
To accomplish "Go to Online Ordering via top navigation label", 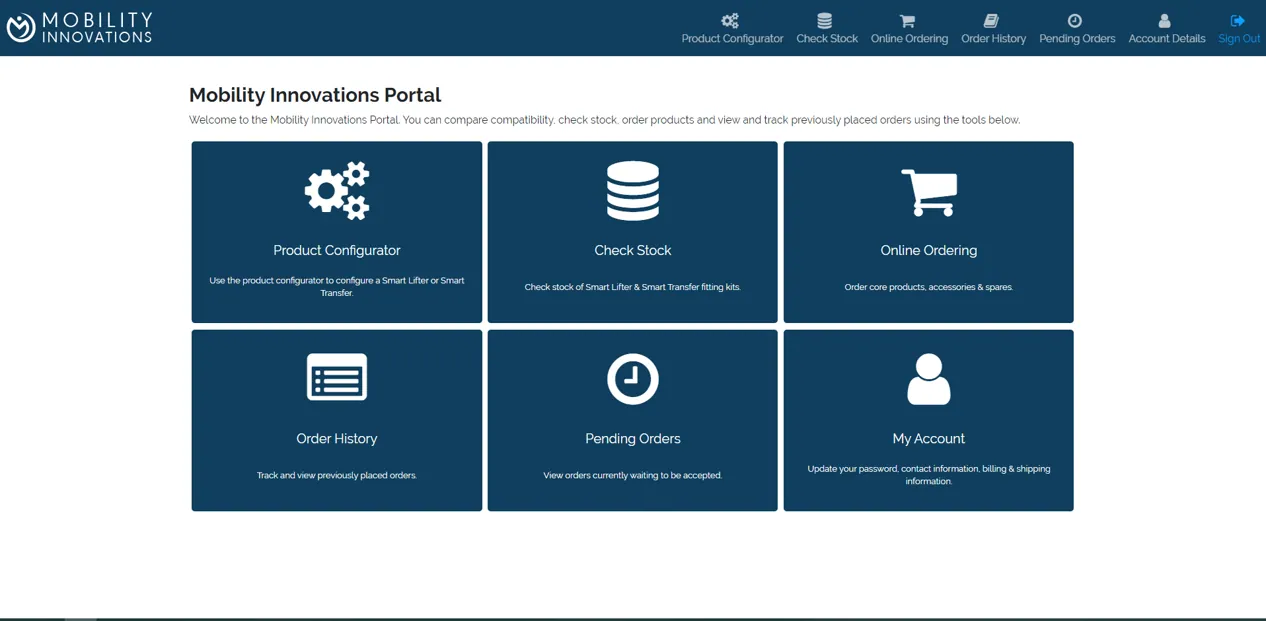I will click(909, 39).
